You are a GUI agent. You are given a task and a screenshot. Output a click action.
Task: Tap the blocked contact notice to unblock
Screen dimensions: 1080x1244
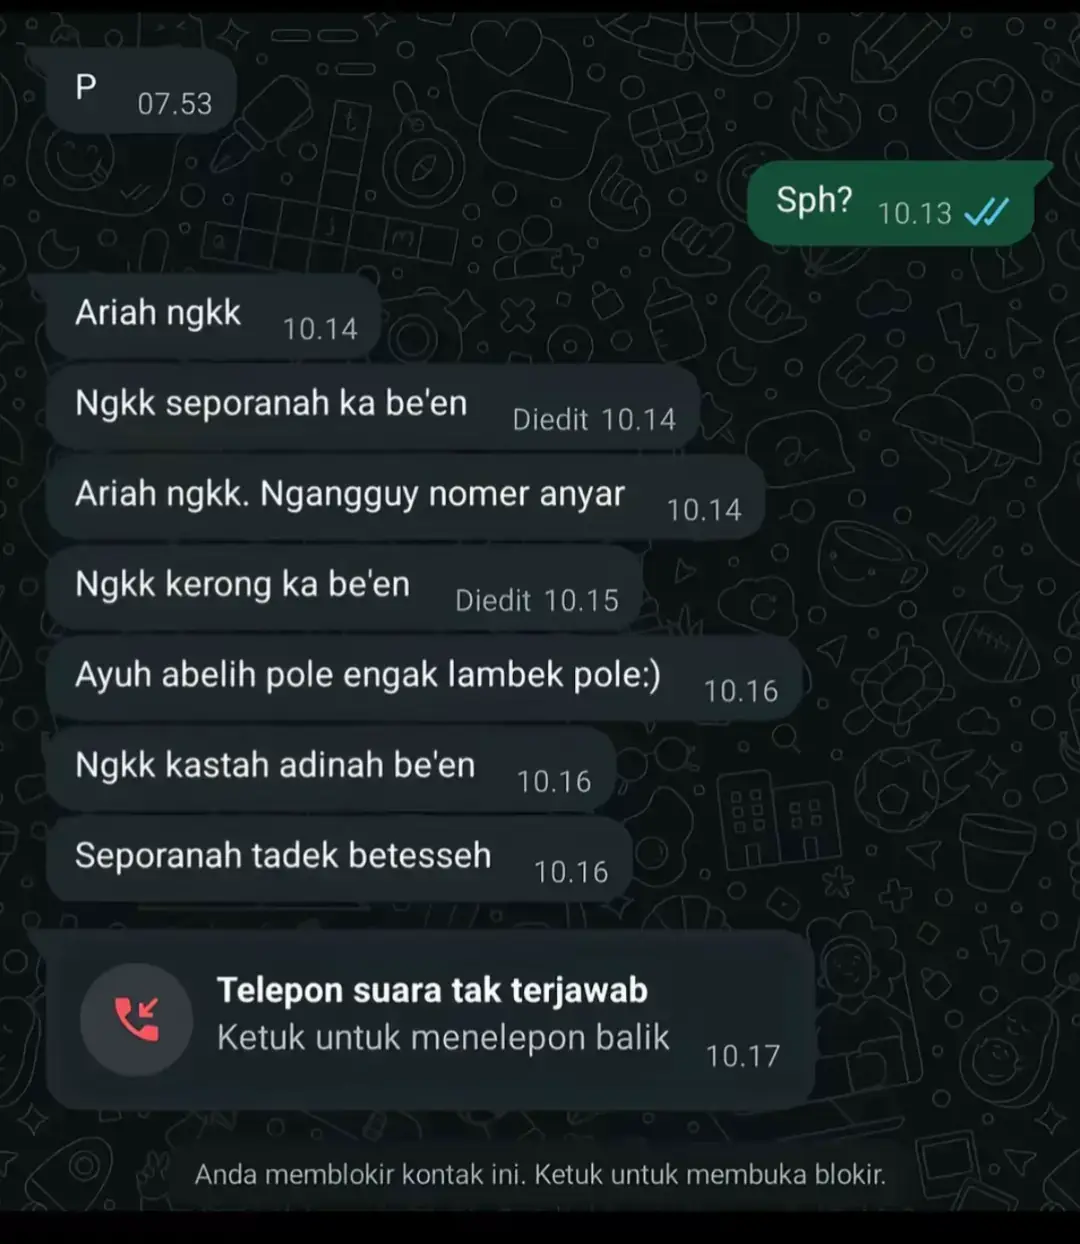pyautogui.click(x=540, y=1174)
